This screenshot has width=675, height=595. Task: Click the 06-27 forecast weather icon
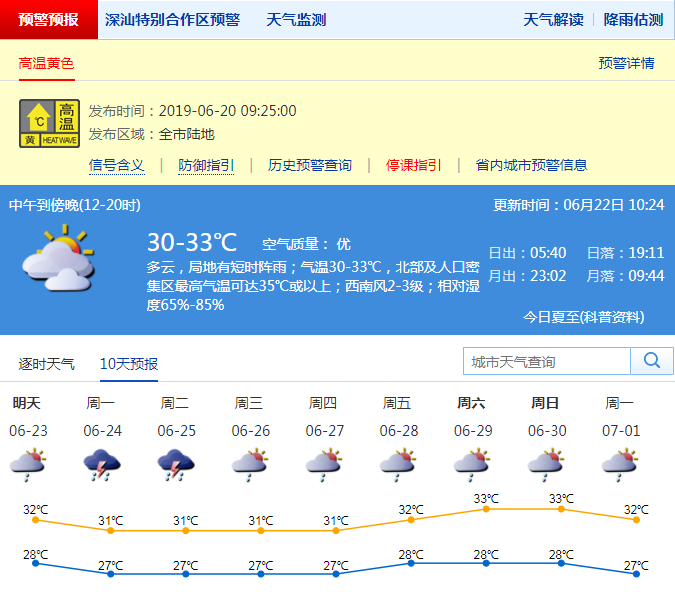pos(323,466)
